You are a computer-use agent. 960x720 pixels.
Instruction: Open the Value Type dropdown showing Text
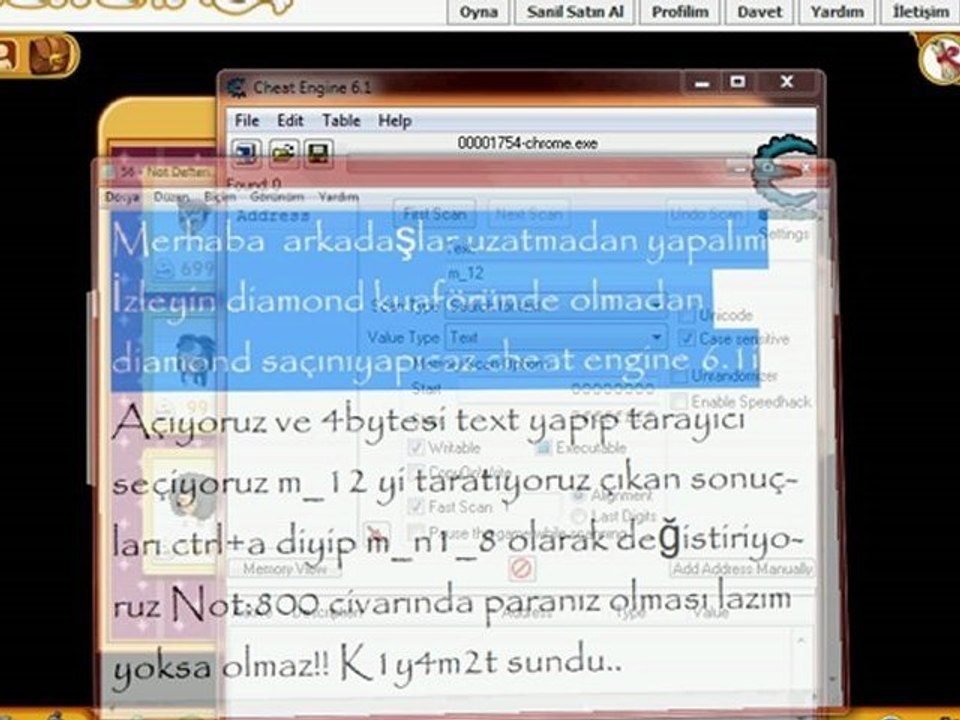(556, 337)
